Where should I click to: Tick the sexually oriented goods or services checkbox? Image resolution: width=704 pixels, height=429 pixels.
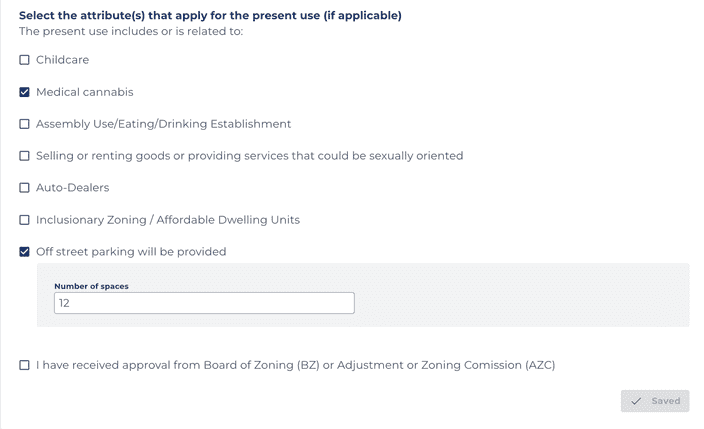[25, 156]
